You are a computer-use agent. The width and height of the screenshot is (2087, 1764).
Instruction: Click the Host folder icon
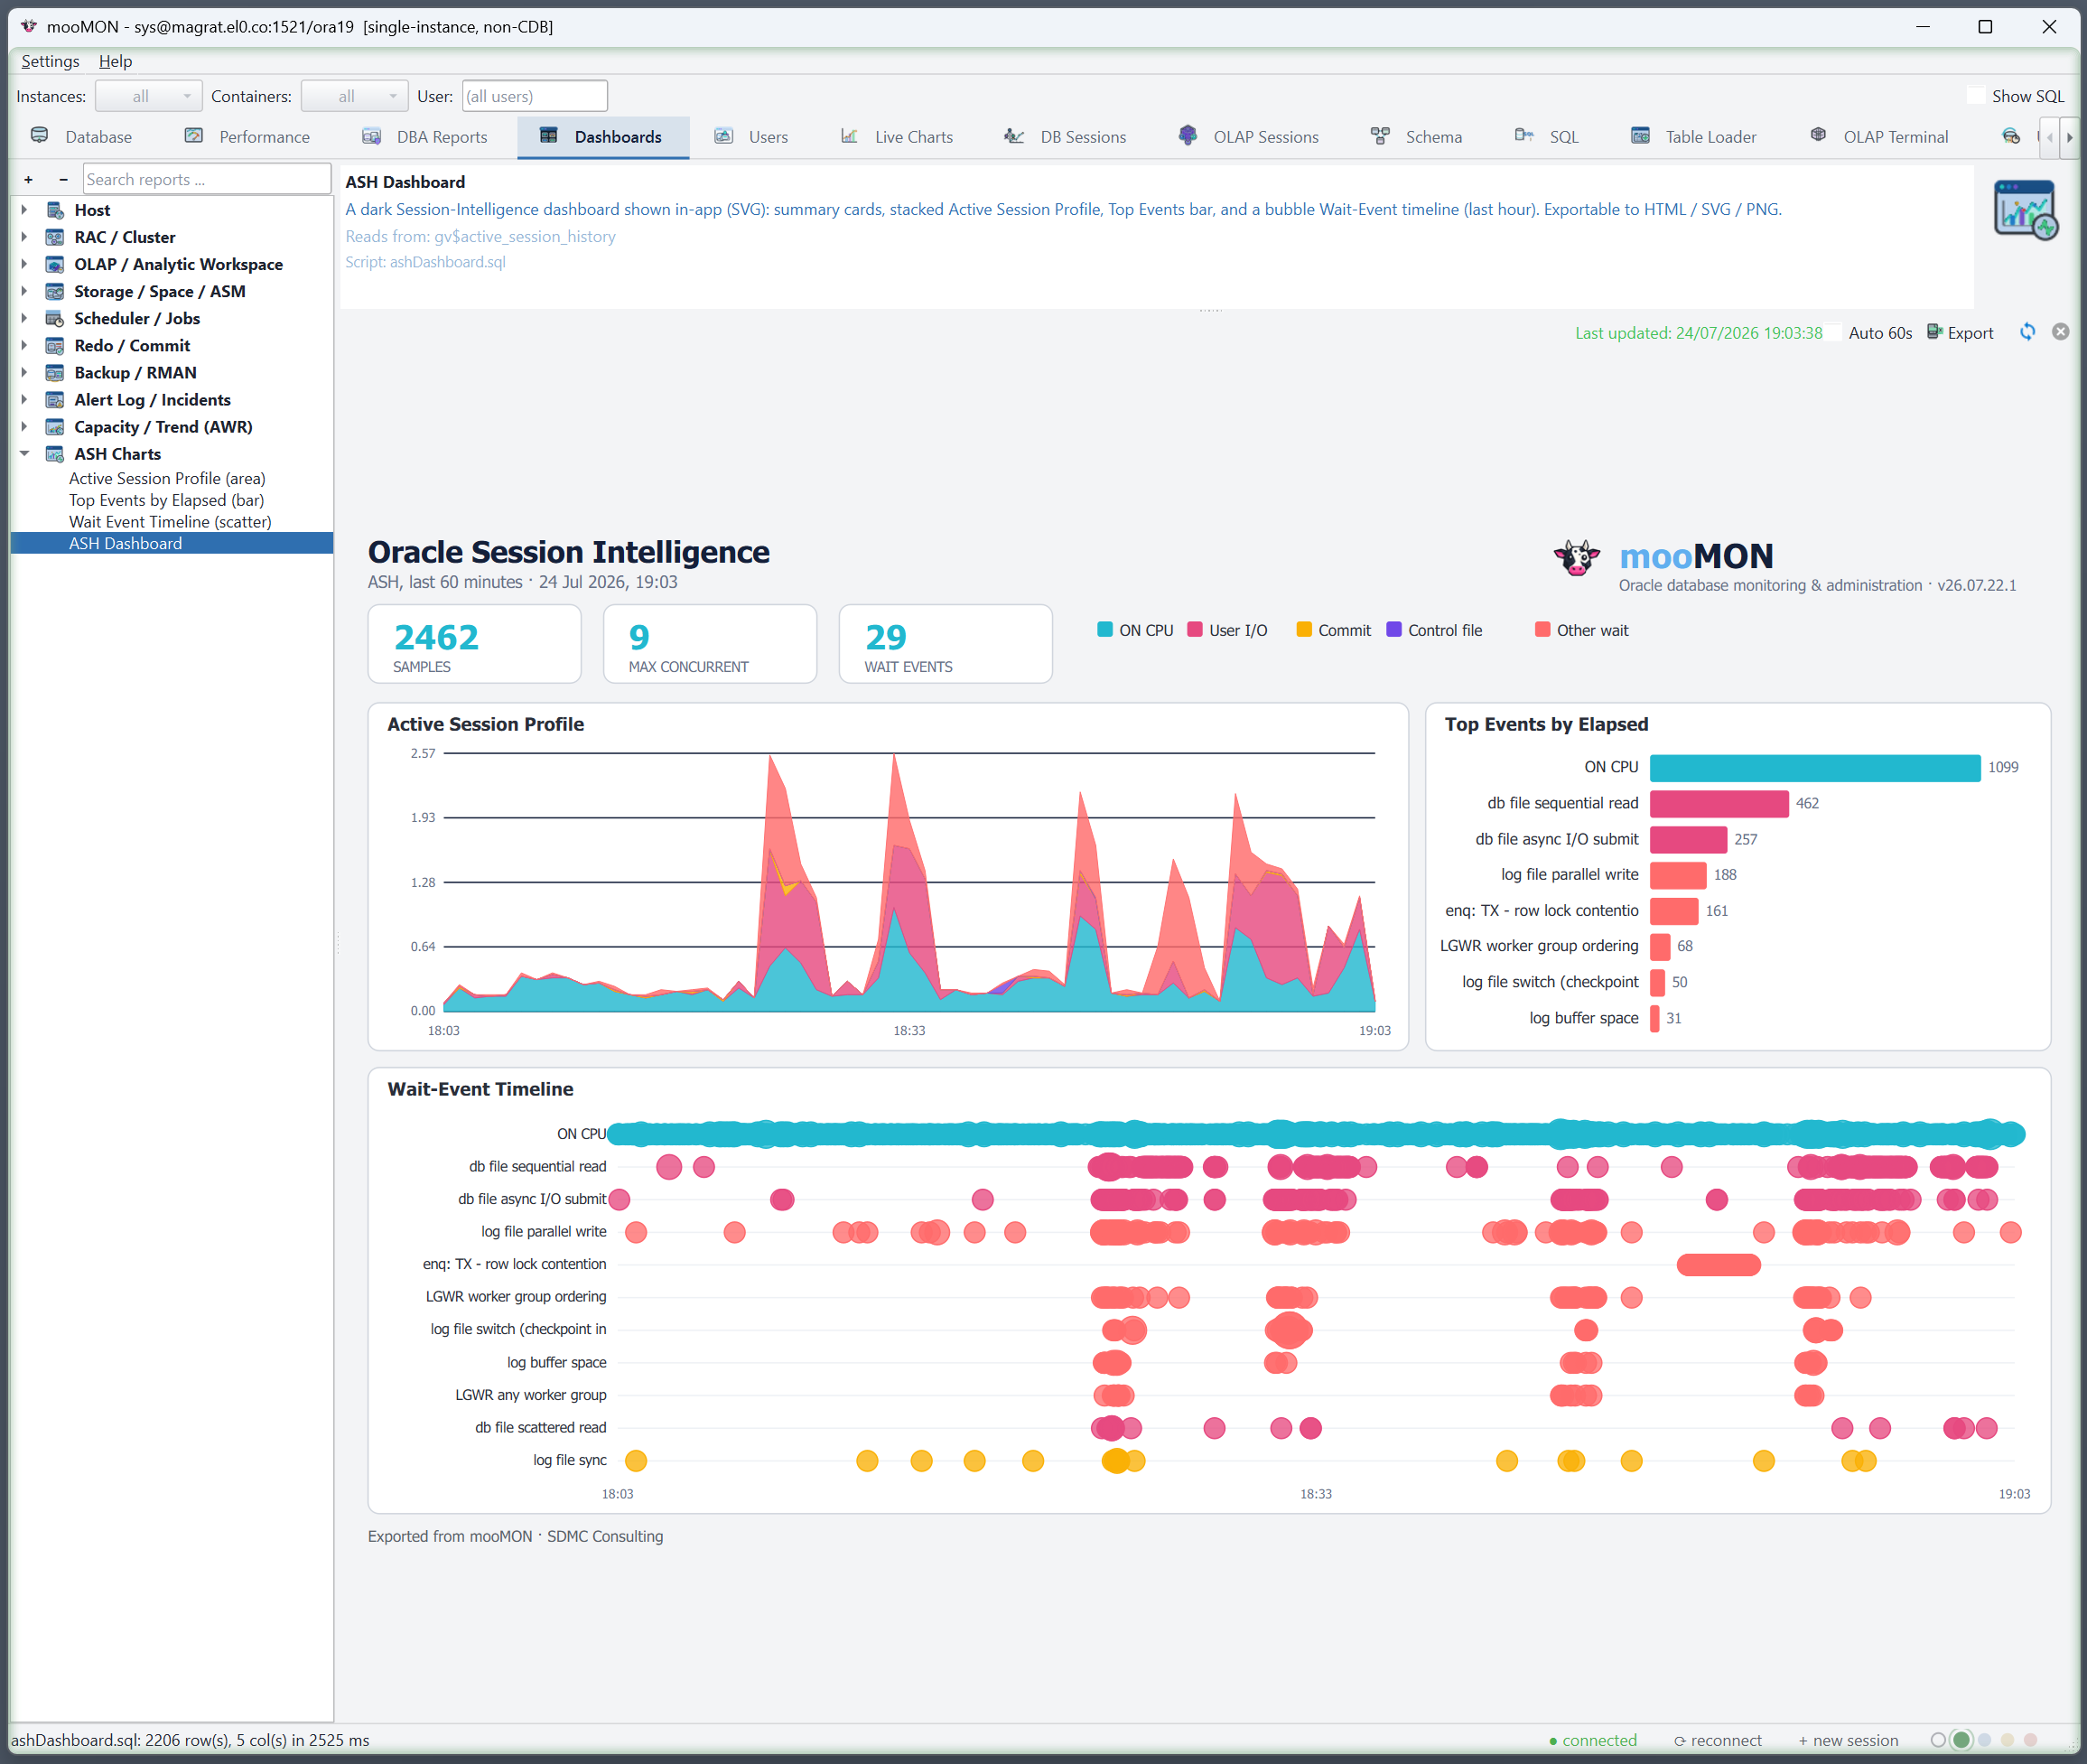tap(56, 210)
